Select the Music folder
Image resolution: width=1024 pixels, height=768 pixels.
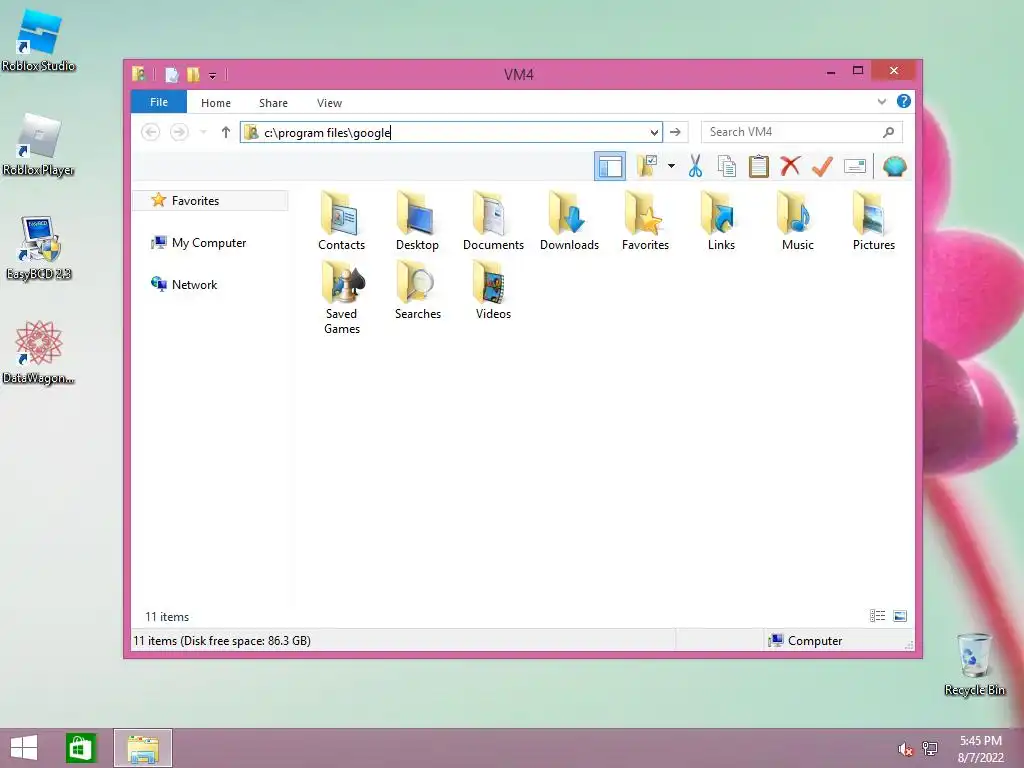coord(797,221)
